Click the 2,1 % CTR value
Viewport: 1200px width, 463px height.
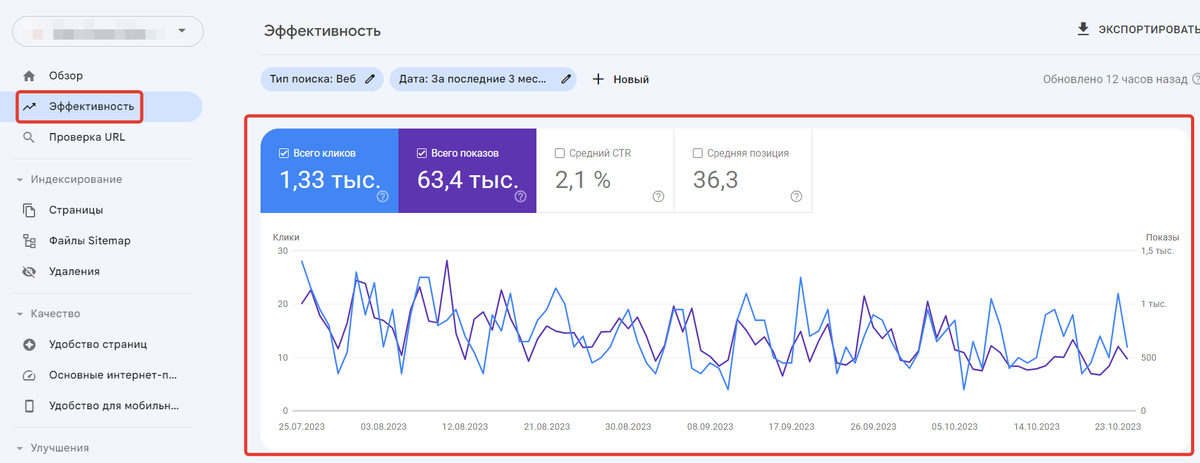pos(582,180)
